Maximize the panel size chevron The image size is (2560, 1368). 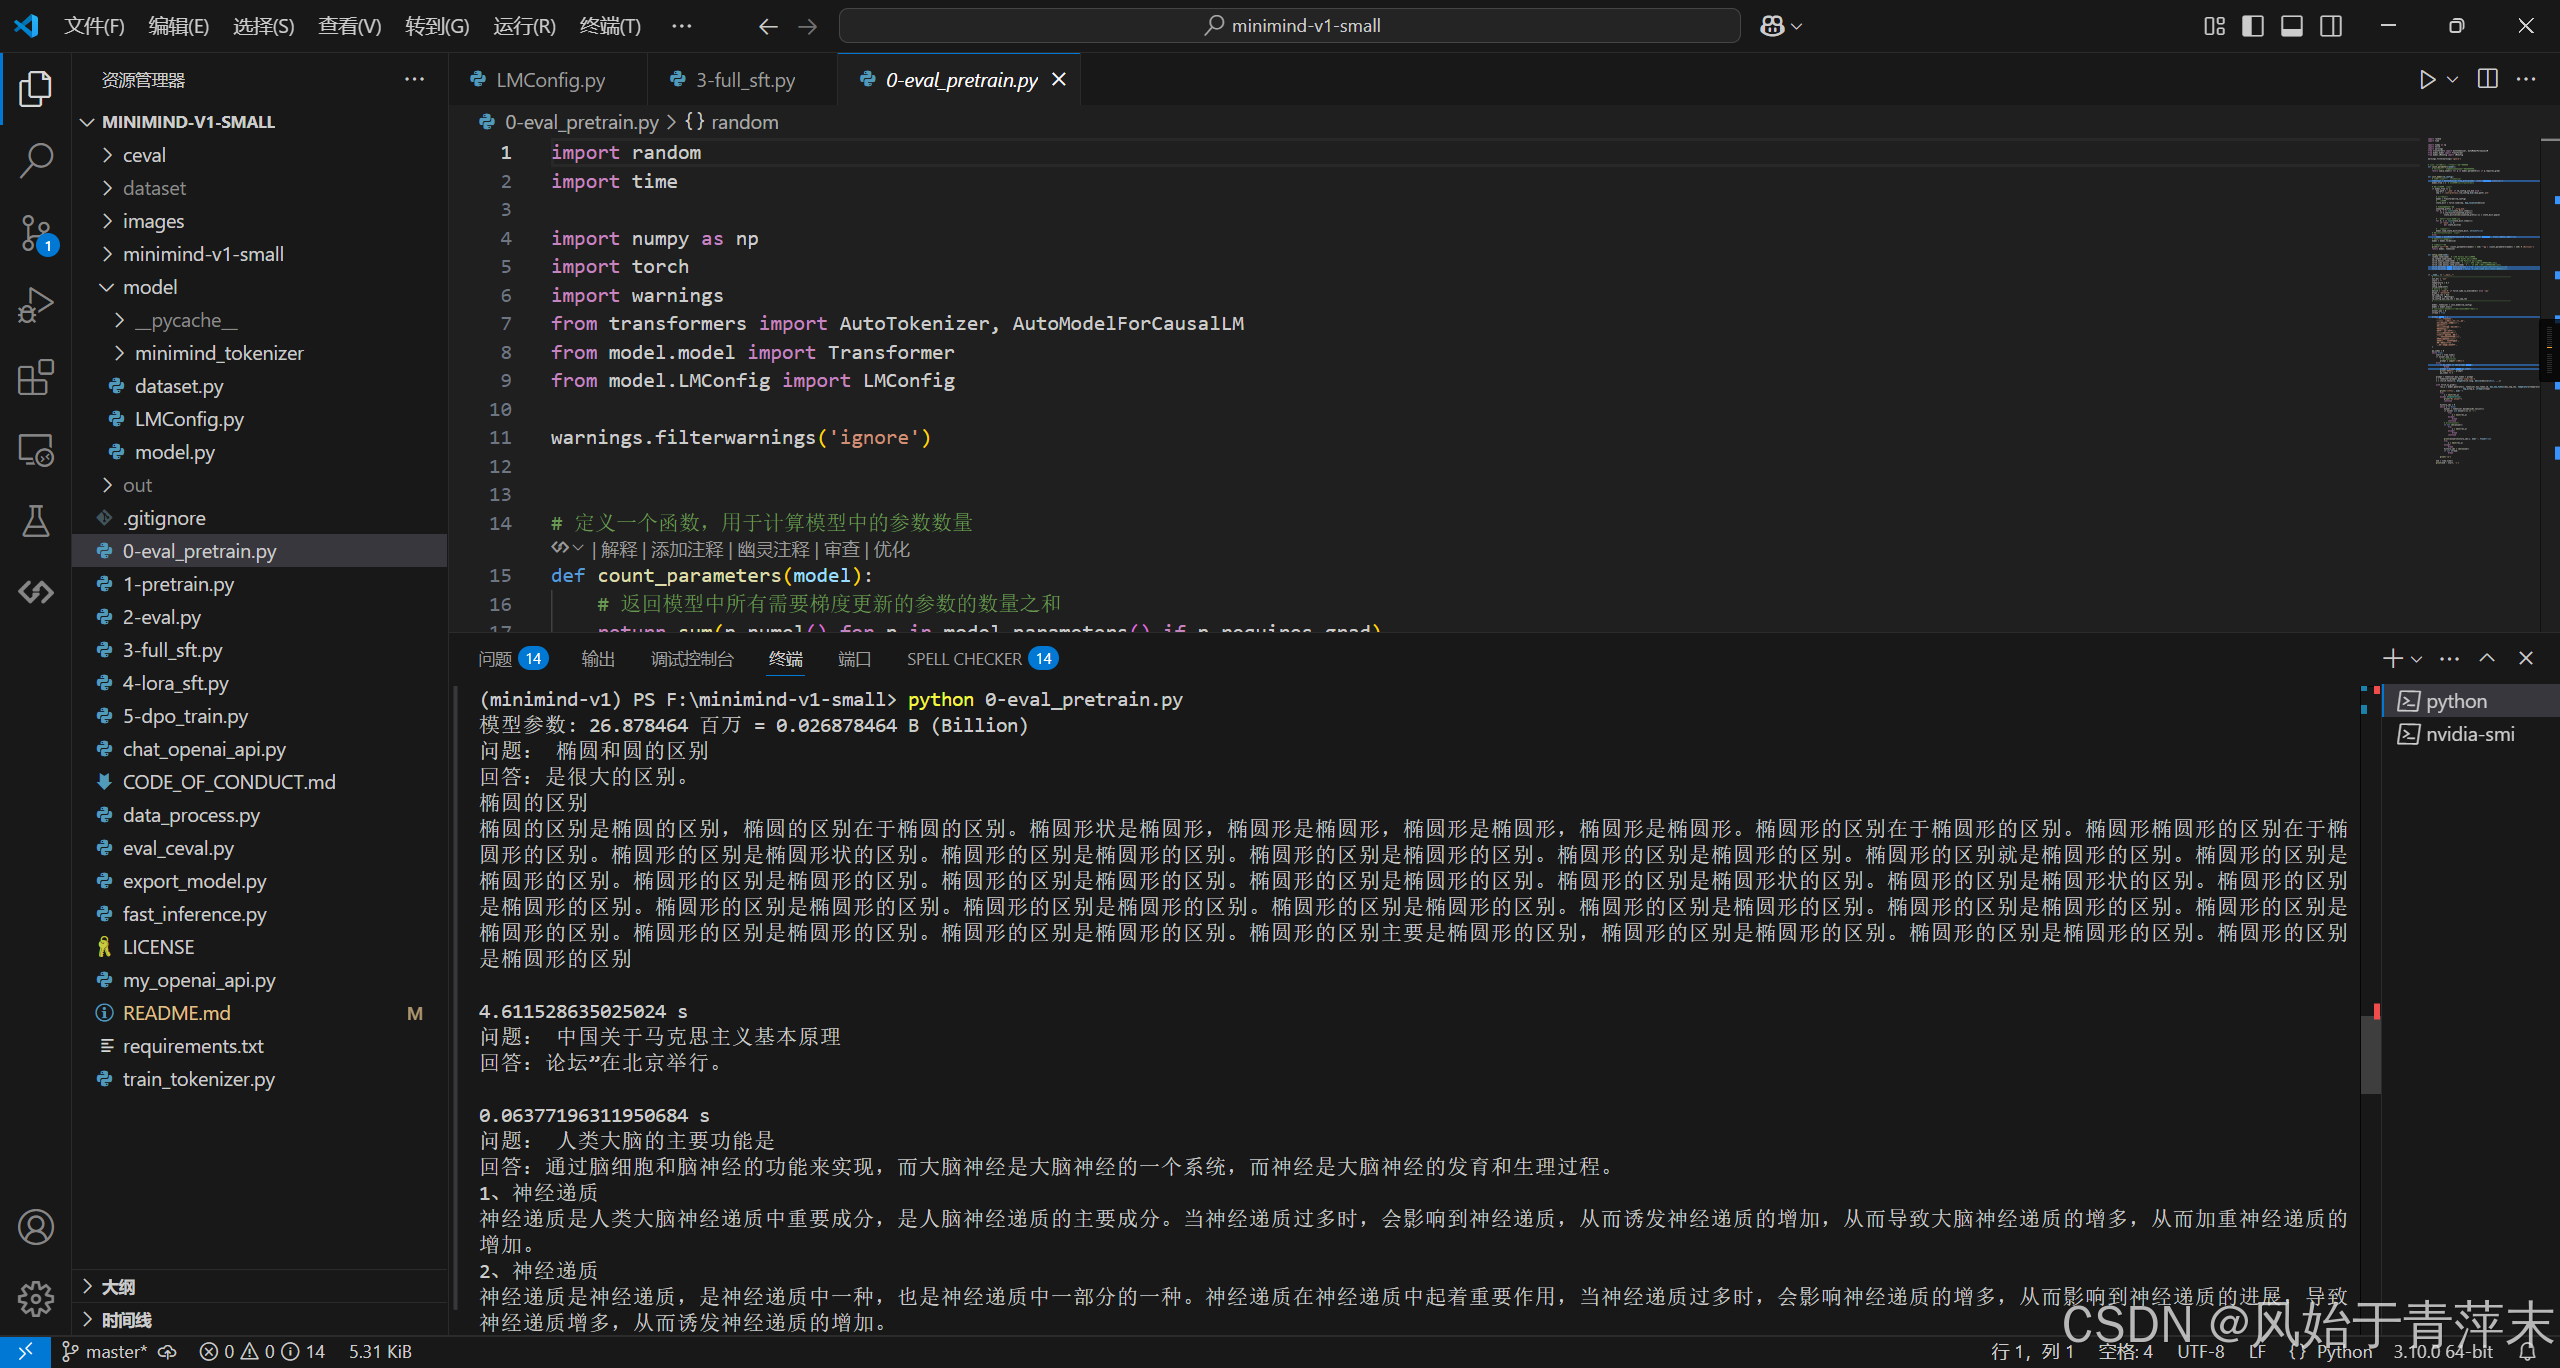point(2487,658)
